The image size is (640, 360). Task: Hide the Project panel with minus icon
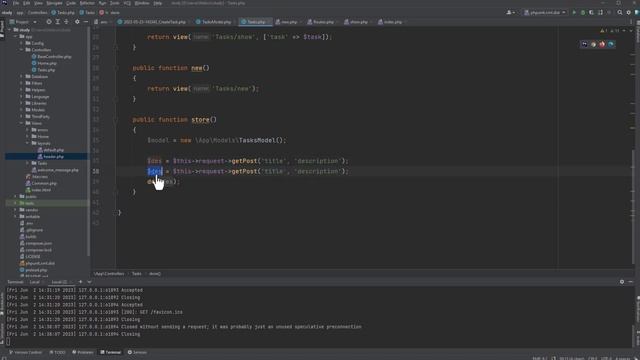pyautogui.click(x=86, y=22)
